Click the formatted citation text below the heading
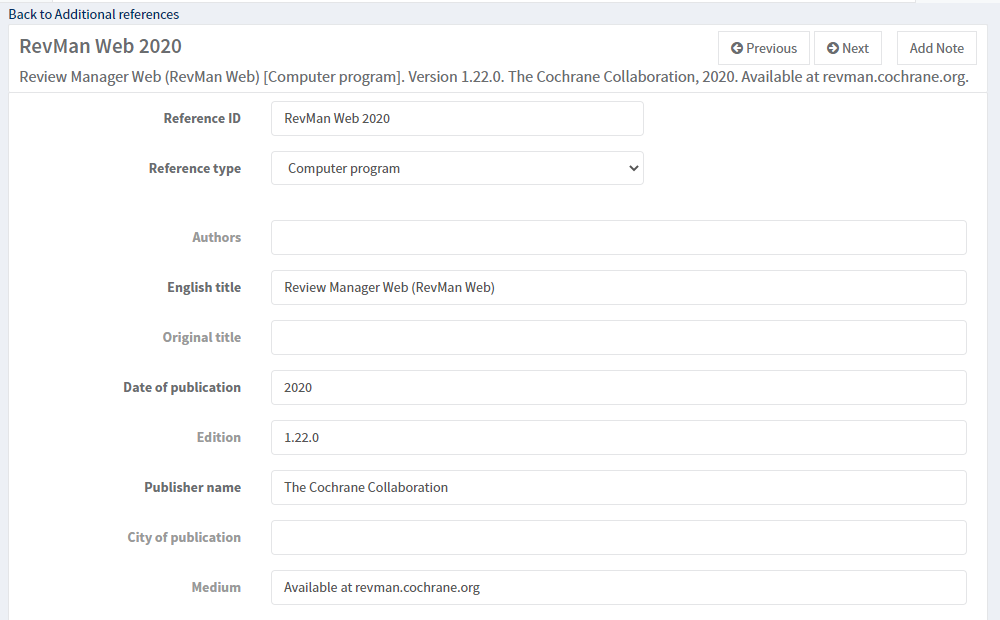This screenshot has height=620, width=1000. pyautogui.click(x=493, y=77)
